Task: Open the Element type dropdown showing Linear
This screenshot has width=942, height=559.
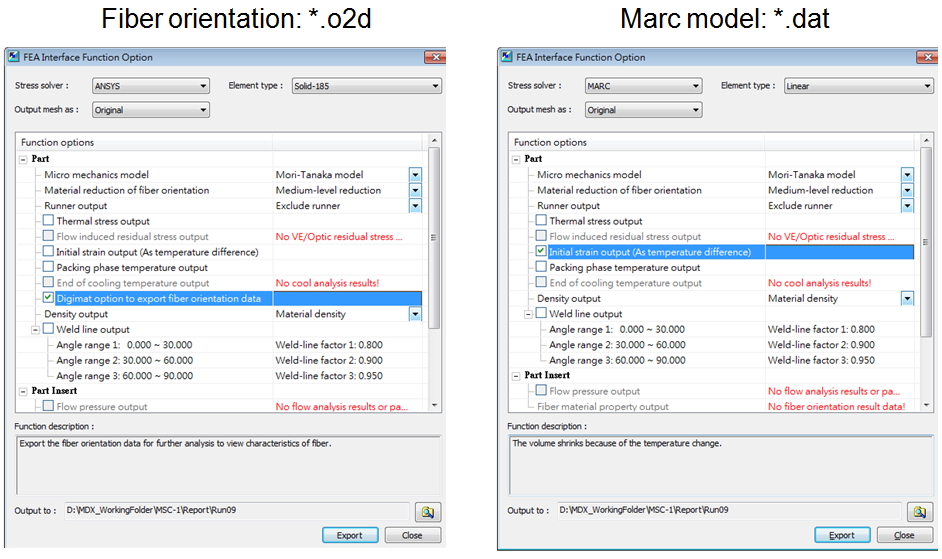Action: pyautogui.click(x=857, y=86)
